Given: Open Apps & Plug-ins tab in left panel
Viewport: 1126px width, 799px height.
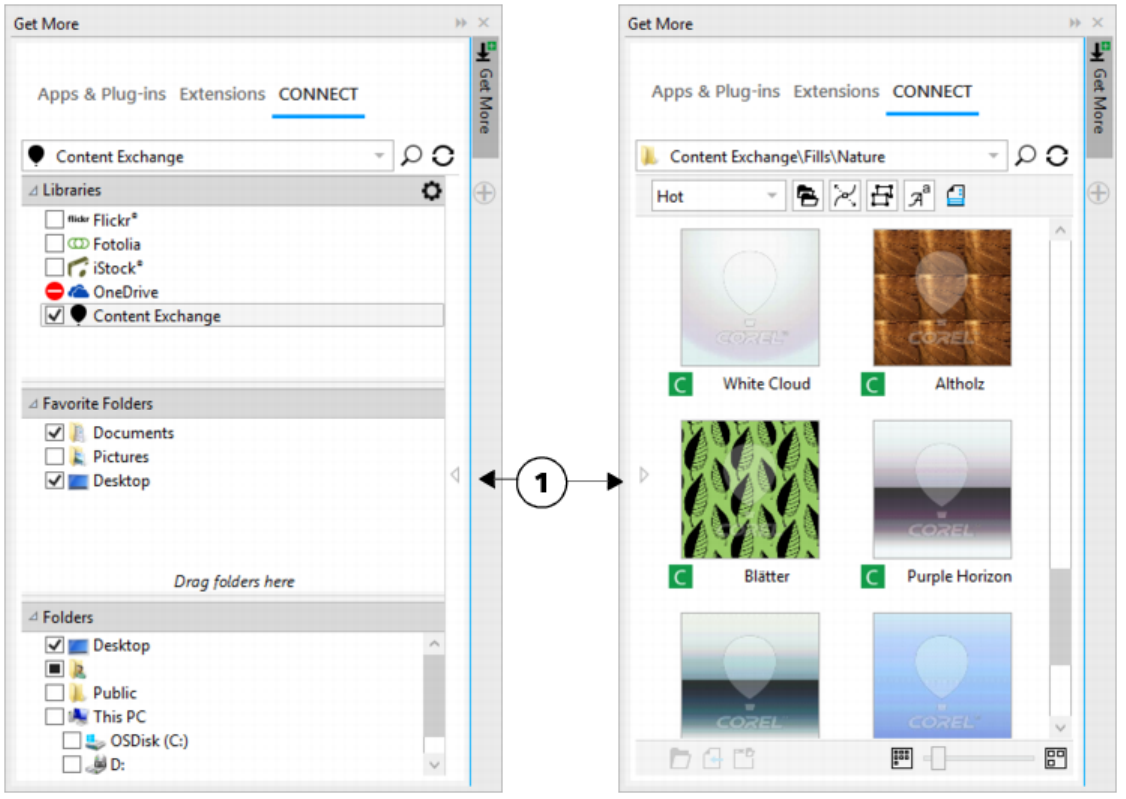Looking at the screenshot, I should [x=102, y=94].
